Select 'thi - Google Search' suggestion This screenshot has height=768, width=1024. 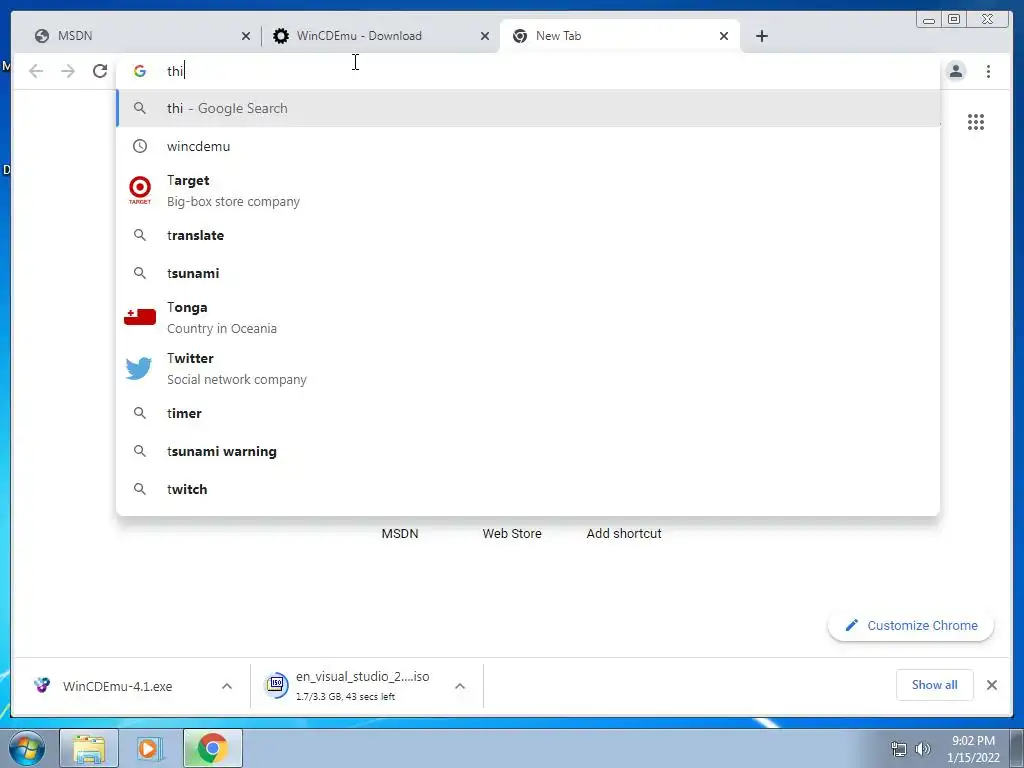[528, 108]
